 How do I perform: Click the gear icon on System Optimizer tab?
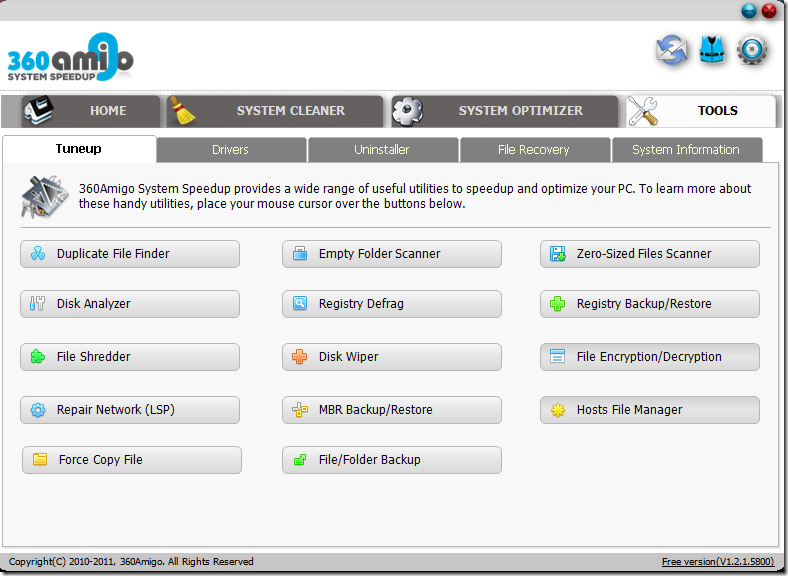[407, 111]
